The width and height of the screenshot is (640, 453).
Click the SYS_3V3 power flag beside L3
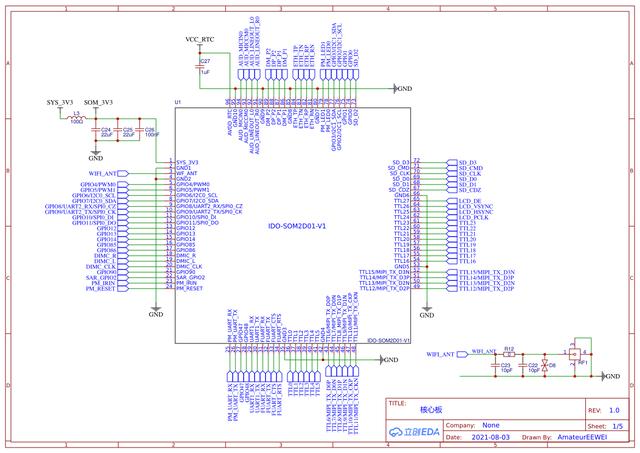60,105
